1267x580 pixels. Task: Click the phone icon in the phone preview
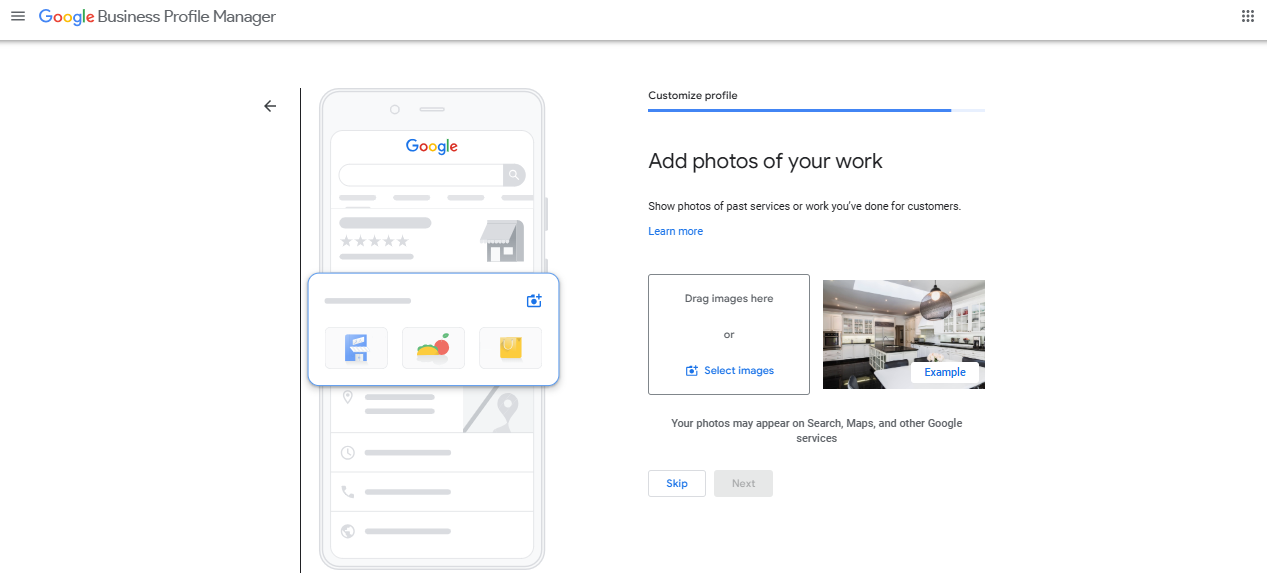point(347,491)
